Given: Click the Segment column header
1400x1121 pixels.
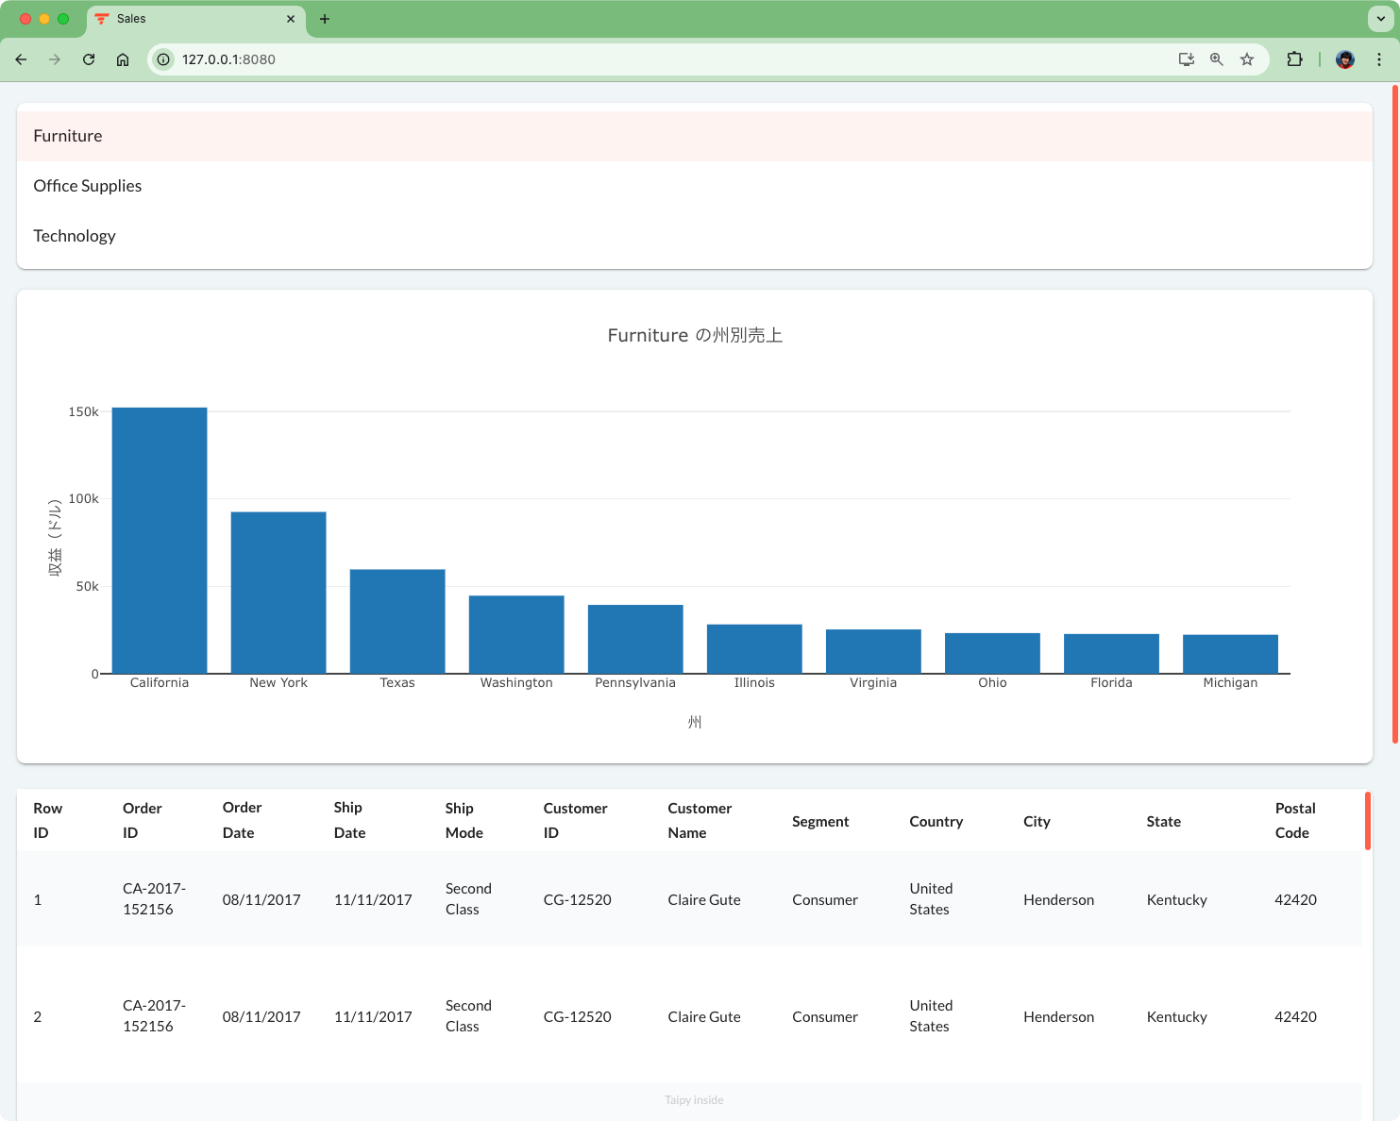Looking at the screenshot, I should coord(821,821).
